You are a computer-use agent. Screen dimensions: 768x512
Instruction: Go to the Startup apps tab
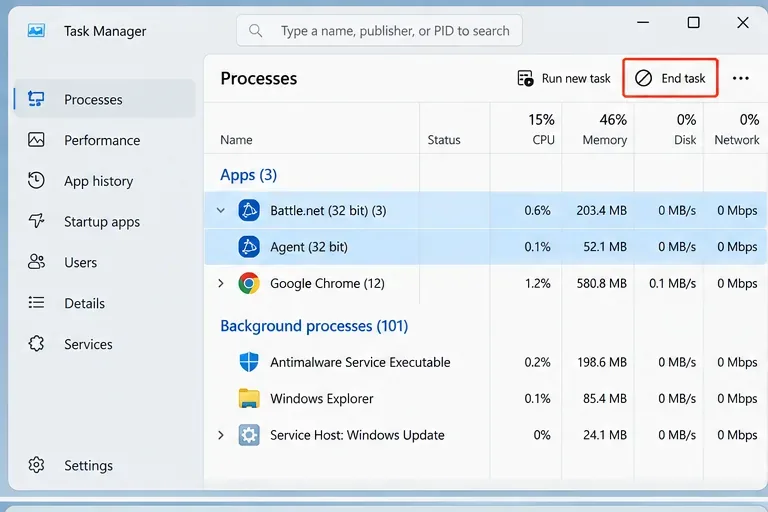click(x=102, y=221)
